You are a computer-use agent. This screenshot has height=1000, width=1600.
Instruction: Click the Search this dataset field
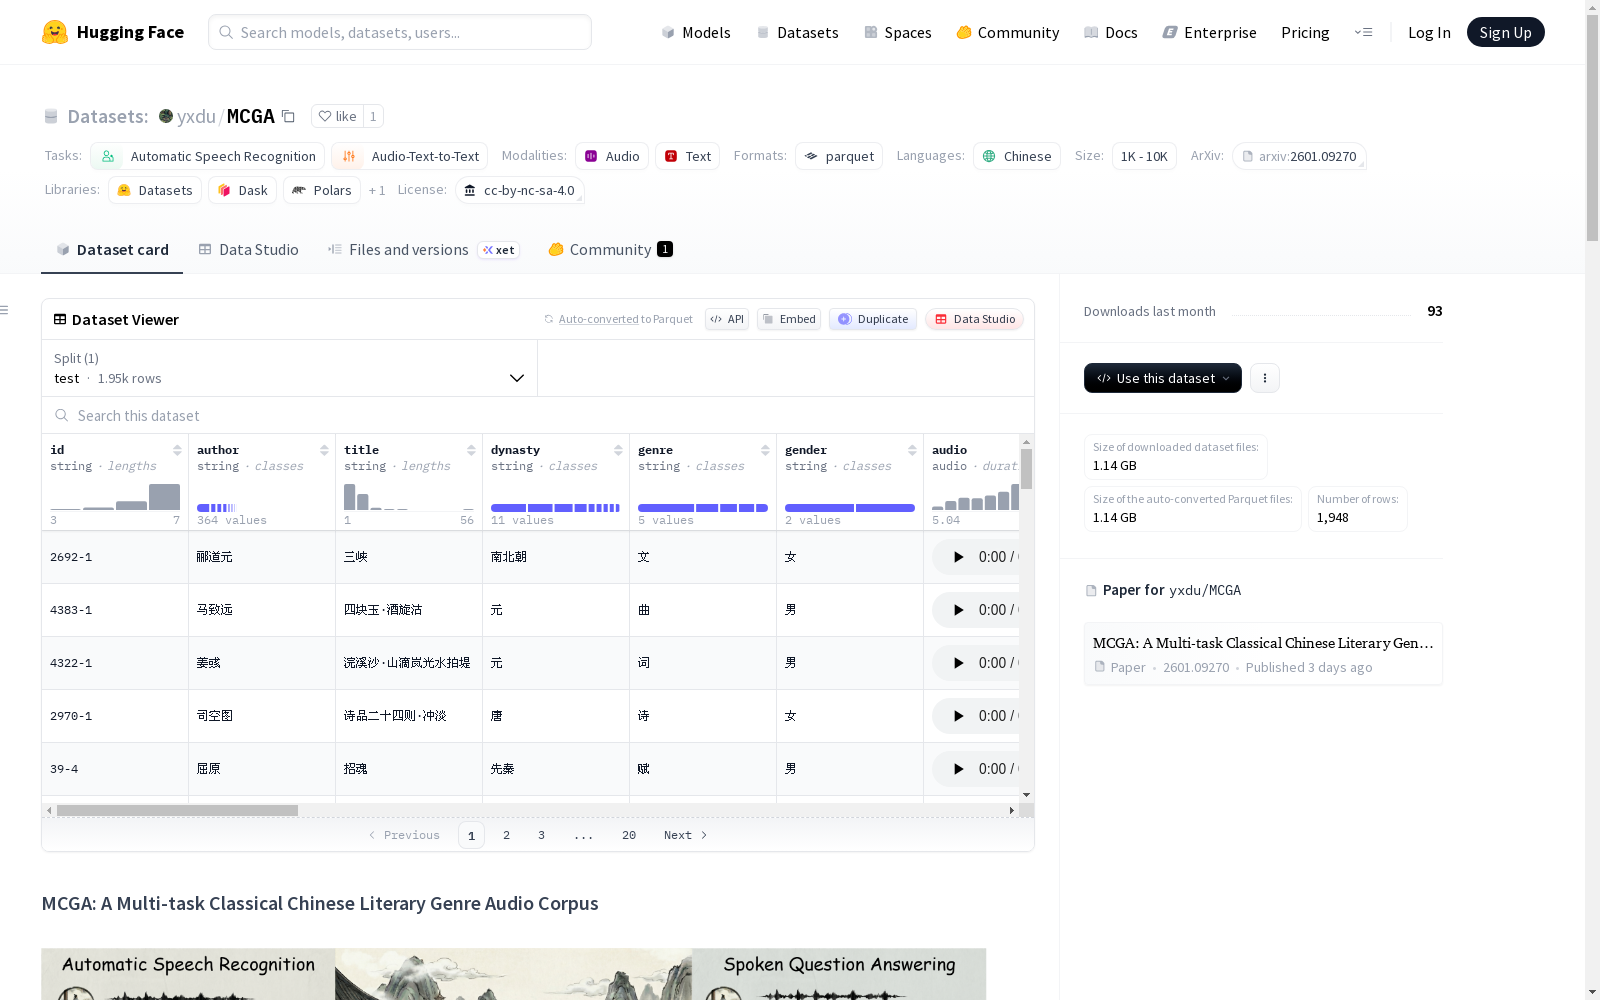[538, 415]
